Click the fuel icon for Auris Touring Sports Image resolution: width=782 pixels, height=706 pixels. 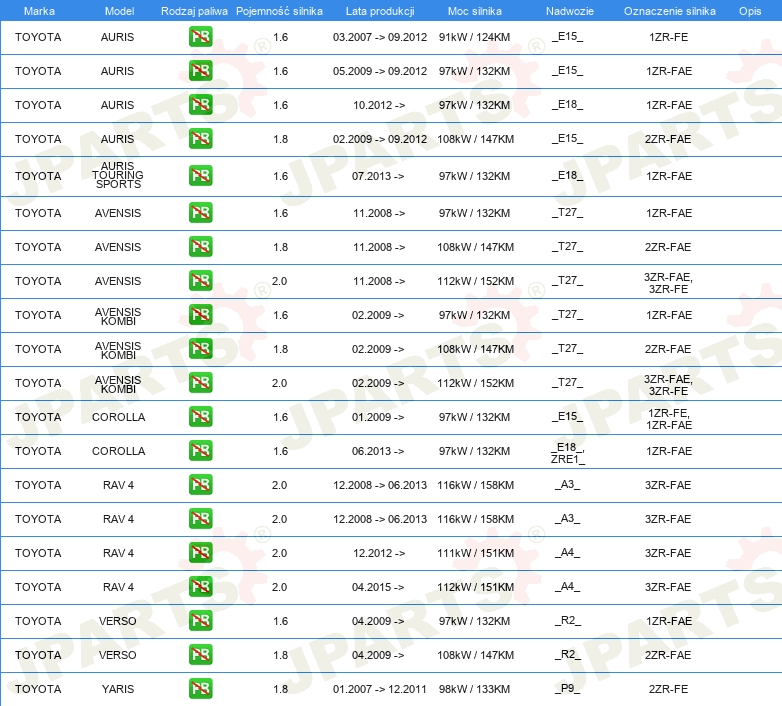pyautogui.click(x=200, y=176)
